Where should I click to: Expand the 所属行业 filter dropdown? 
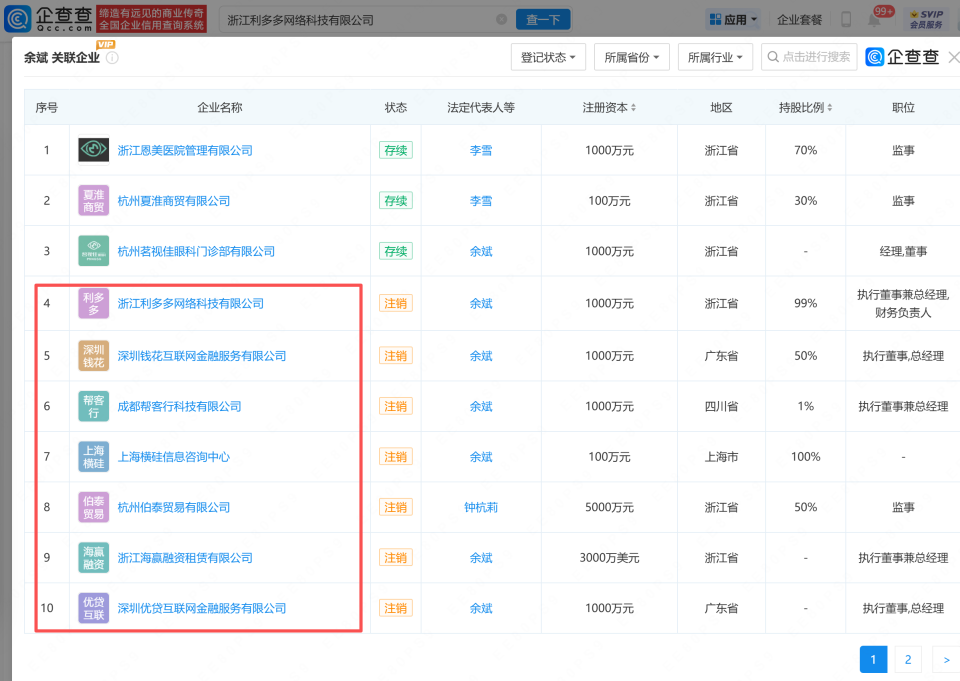[x=715, y=57]
